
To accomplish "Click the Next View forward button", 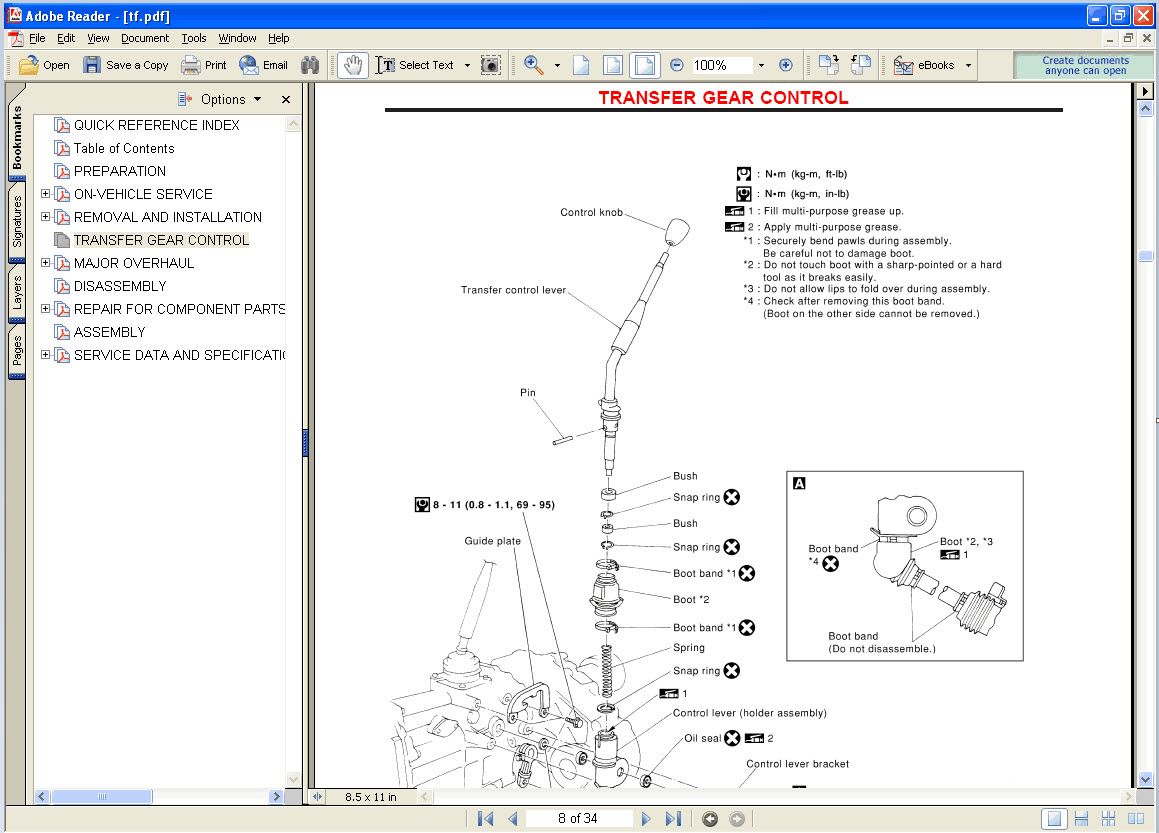I will click(x=737, y=818).
